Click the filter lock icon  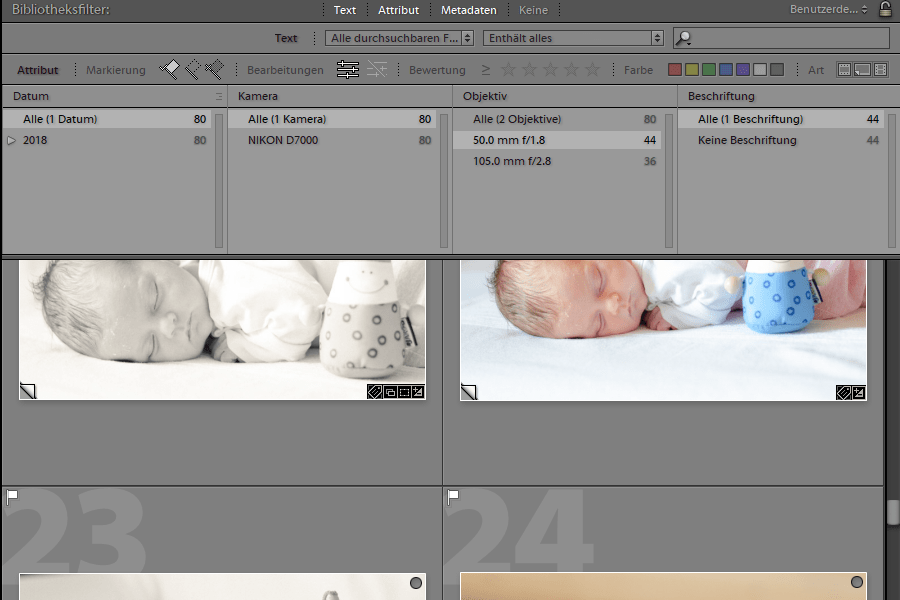click(885, 10)
